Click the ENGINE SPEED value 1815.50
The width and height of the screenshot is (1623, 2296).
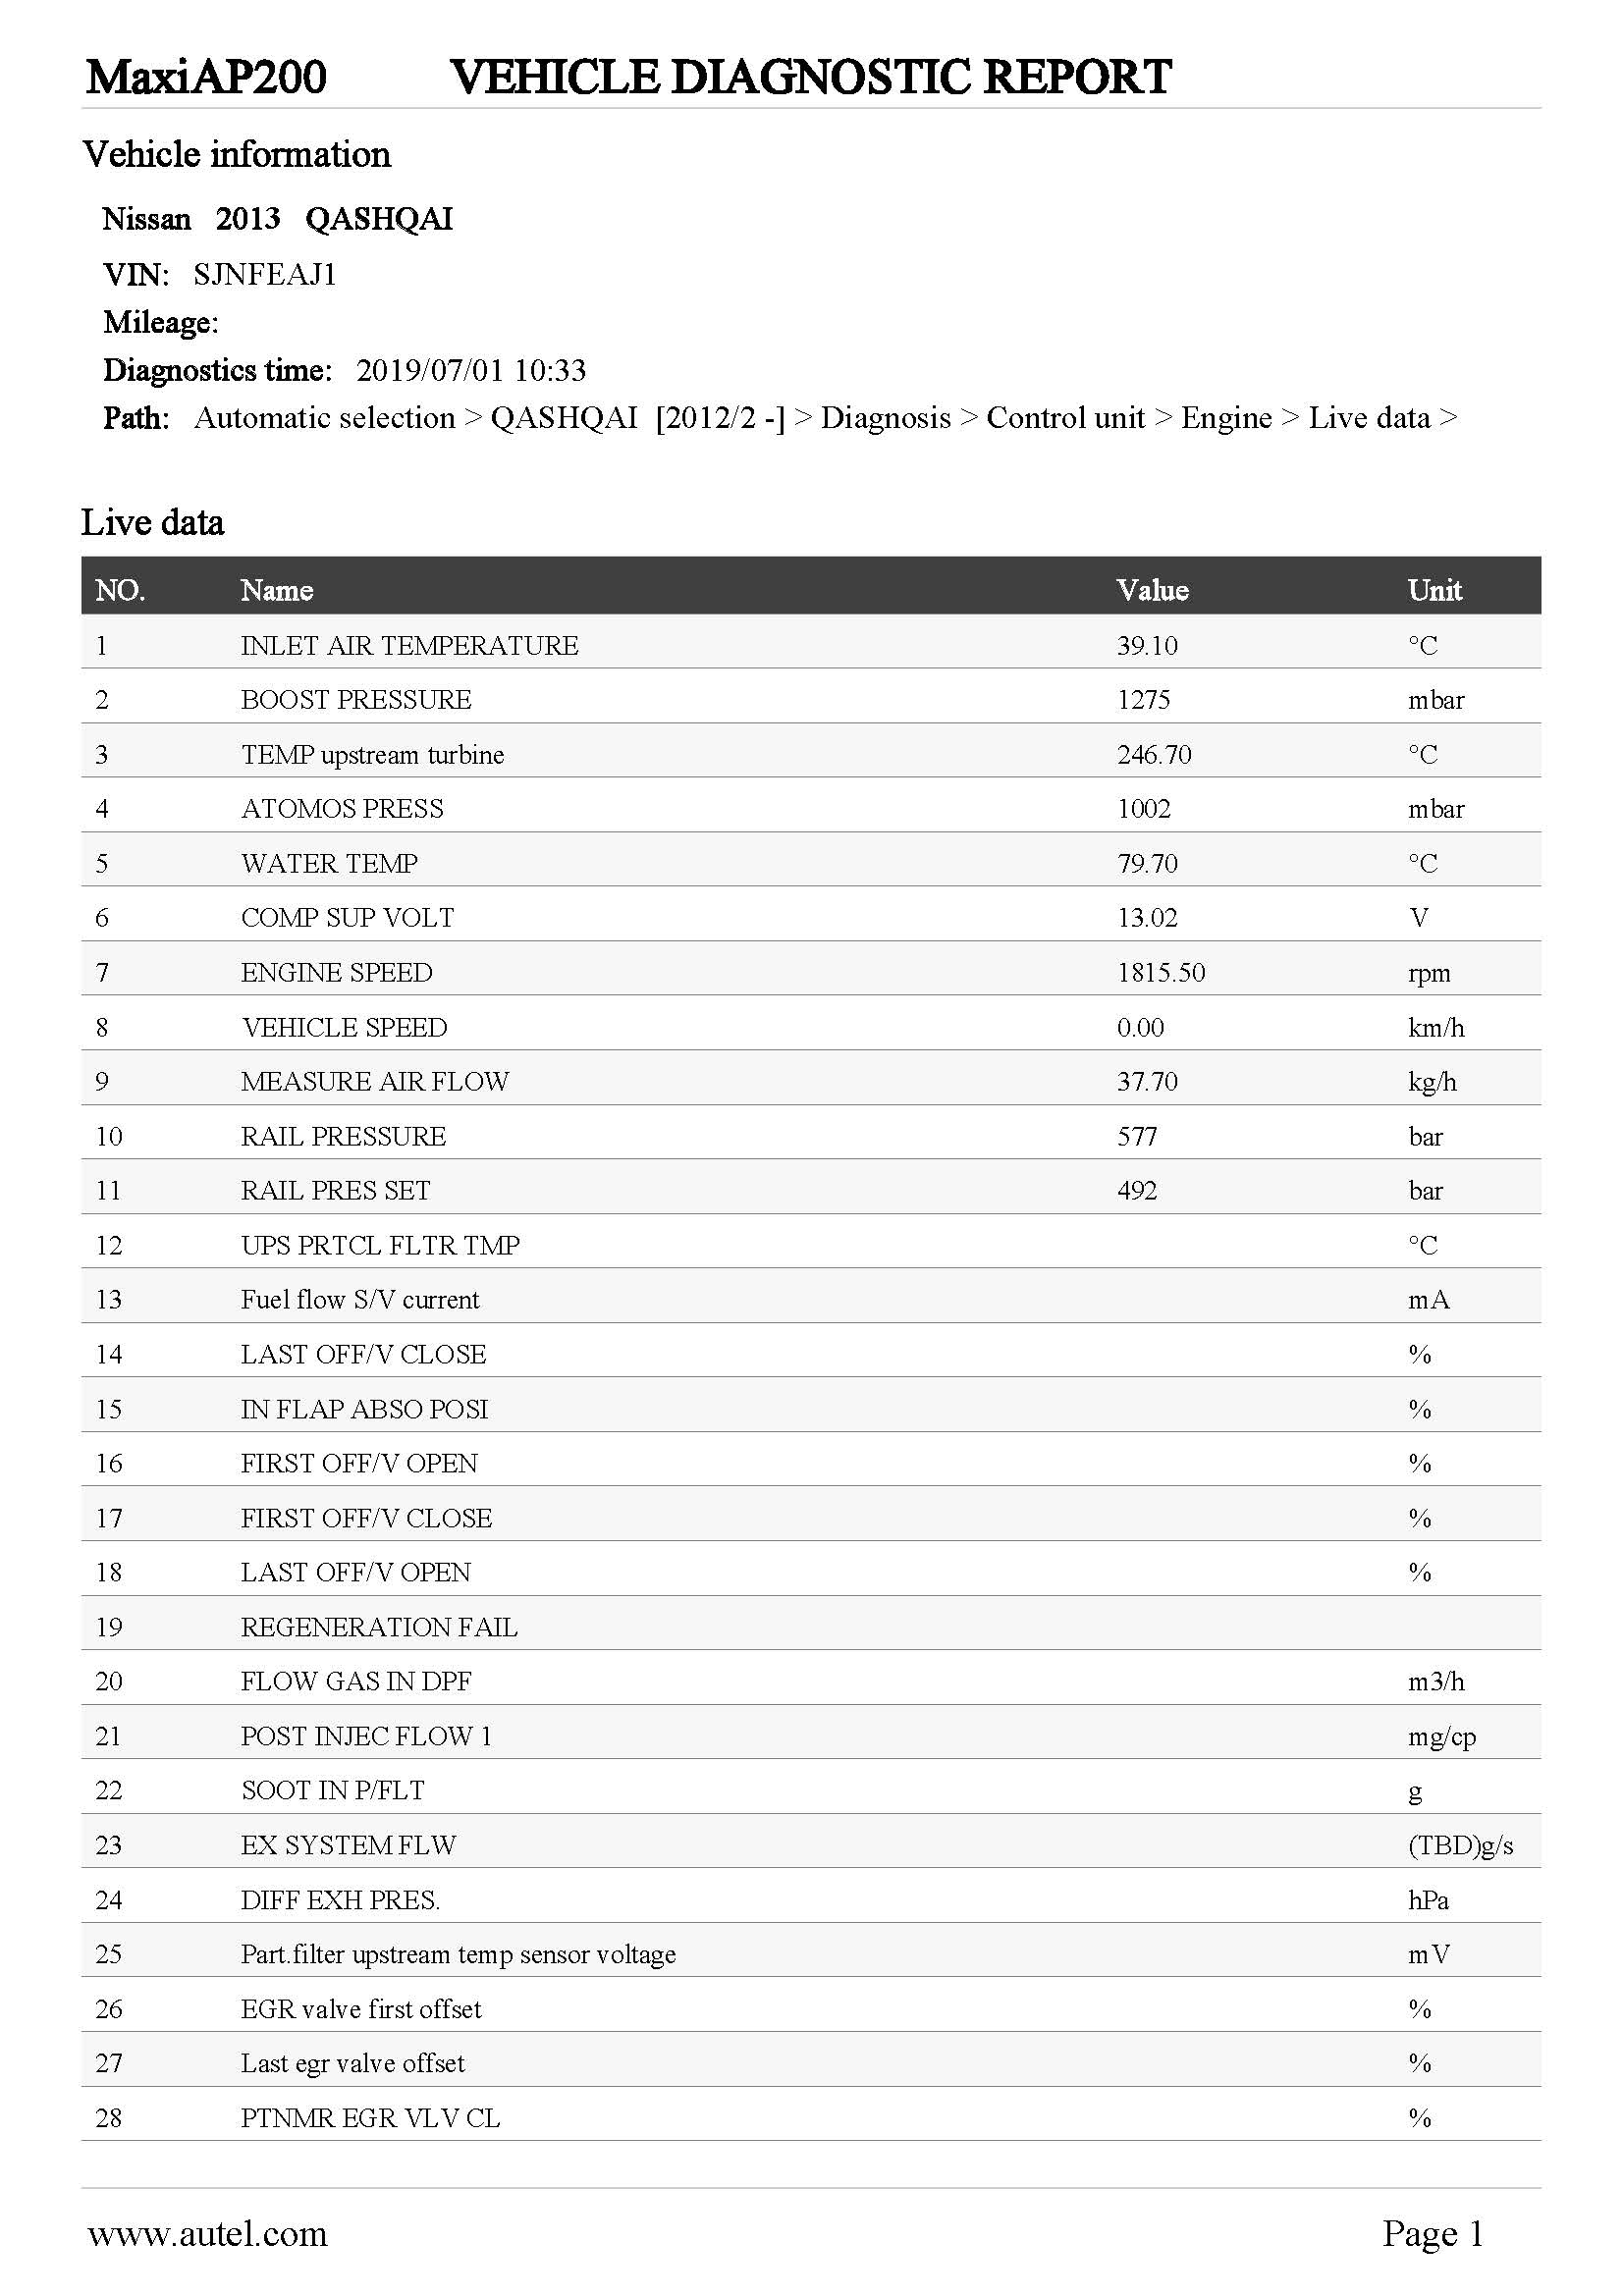(1161, 973)
